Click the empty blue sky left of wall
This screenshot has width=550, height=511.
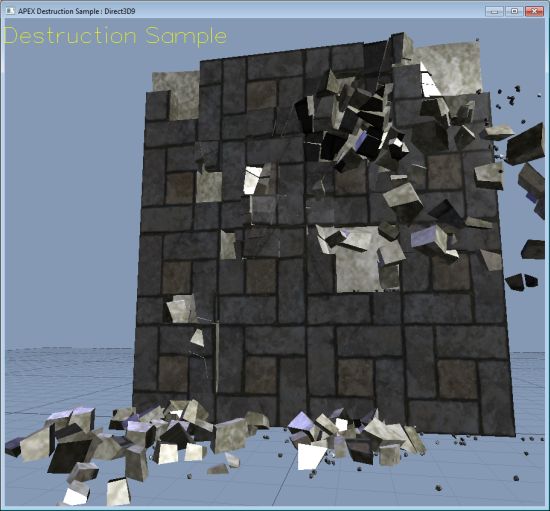[x=70, y=193]
